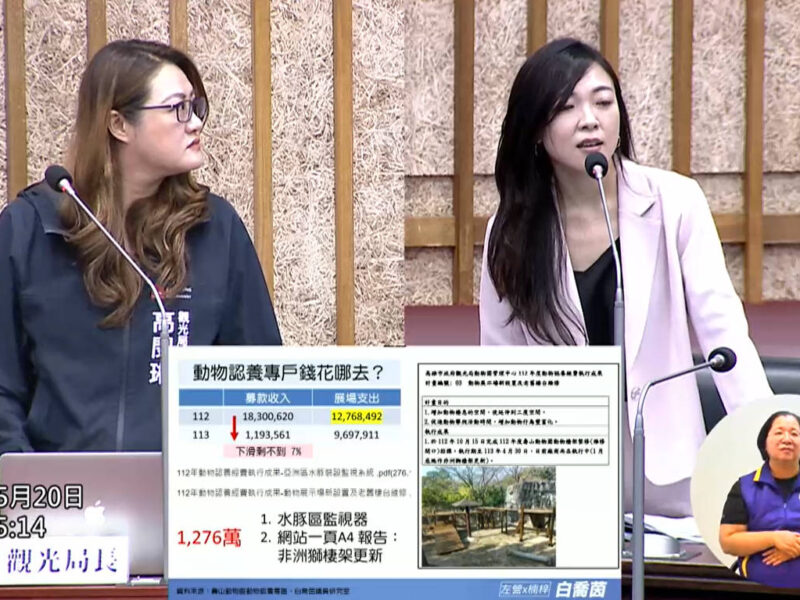Click the 左營x楠梓 district tag

pyautogui.click(x=525, y=590)
